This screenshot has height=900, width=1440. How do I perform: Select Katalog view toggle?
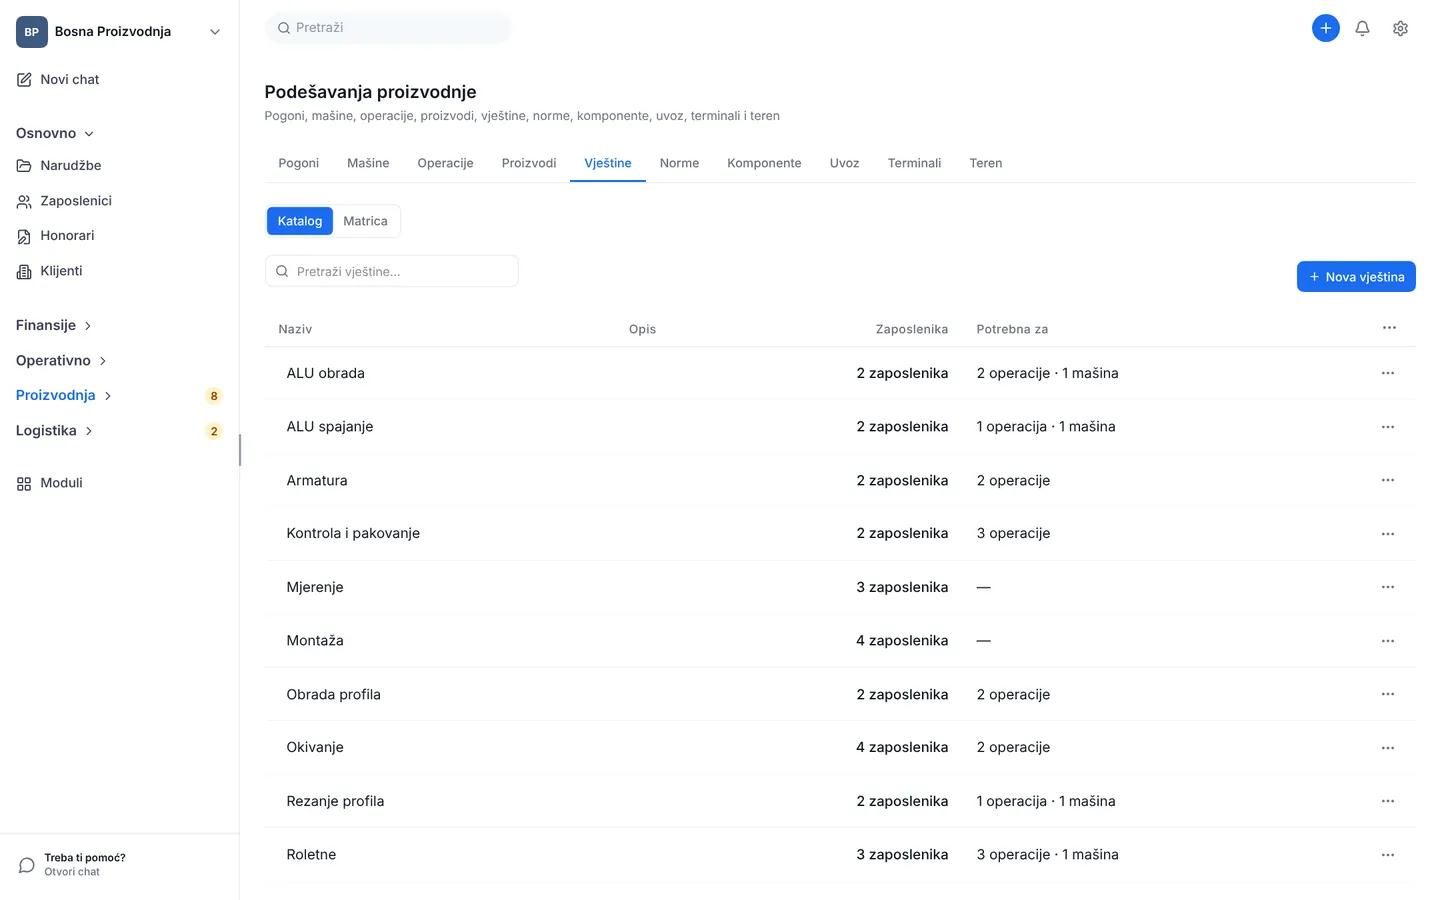point(300,221)
